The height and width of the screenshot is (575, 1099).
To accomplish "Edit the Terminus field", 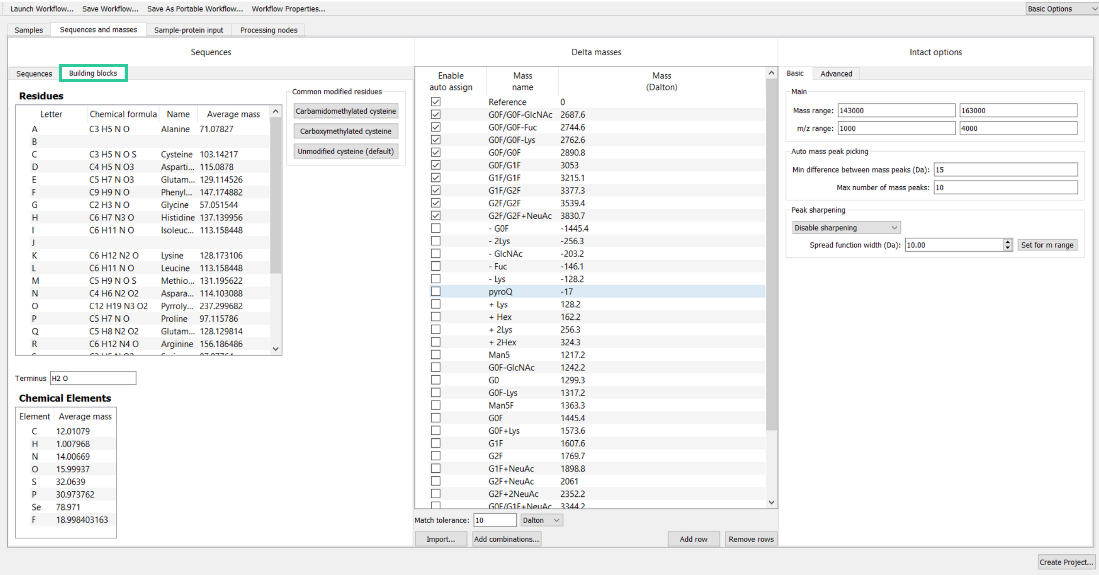I will click(93, 378).
